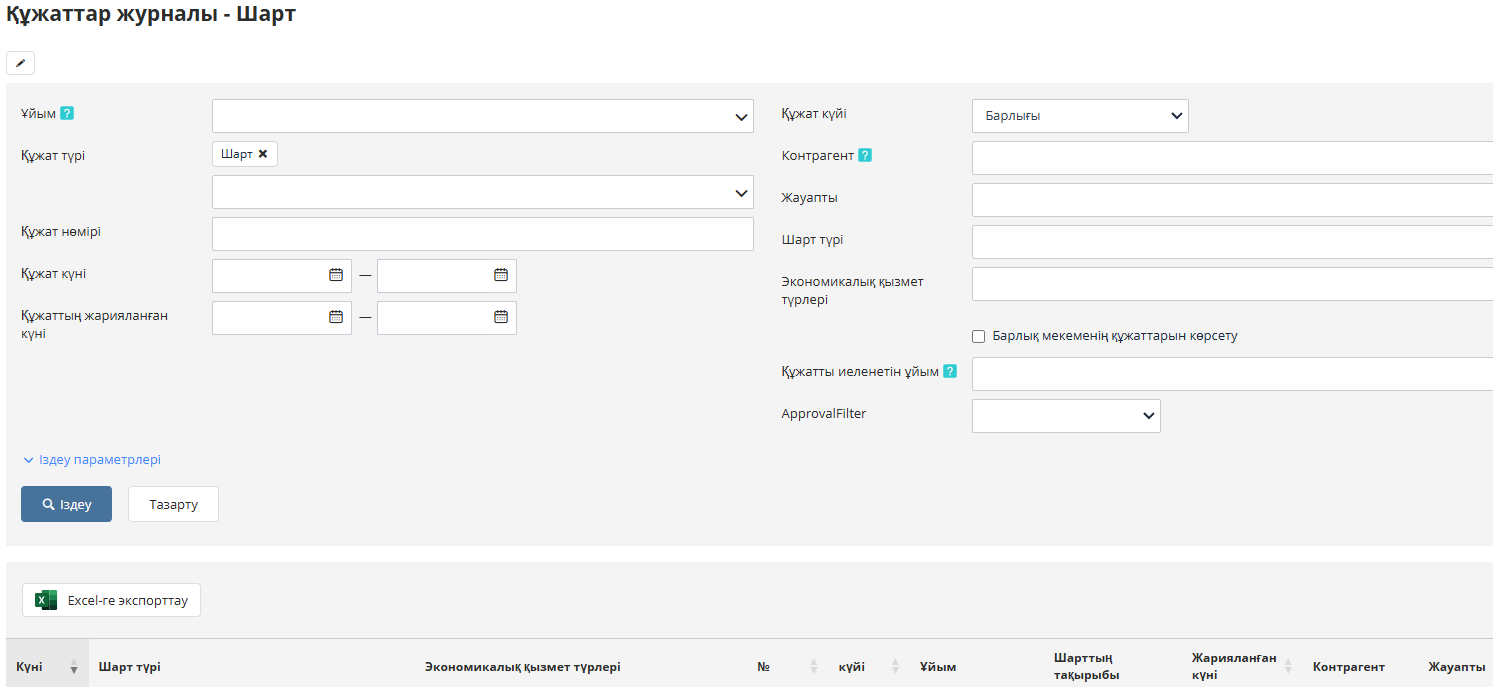Click the help icon next to Контрагент
1493x687 pixels.
click(865, 155)
